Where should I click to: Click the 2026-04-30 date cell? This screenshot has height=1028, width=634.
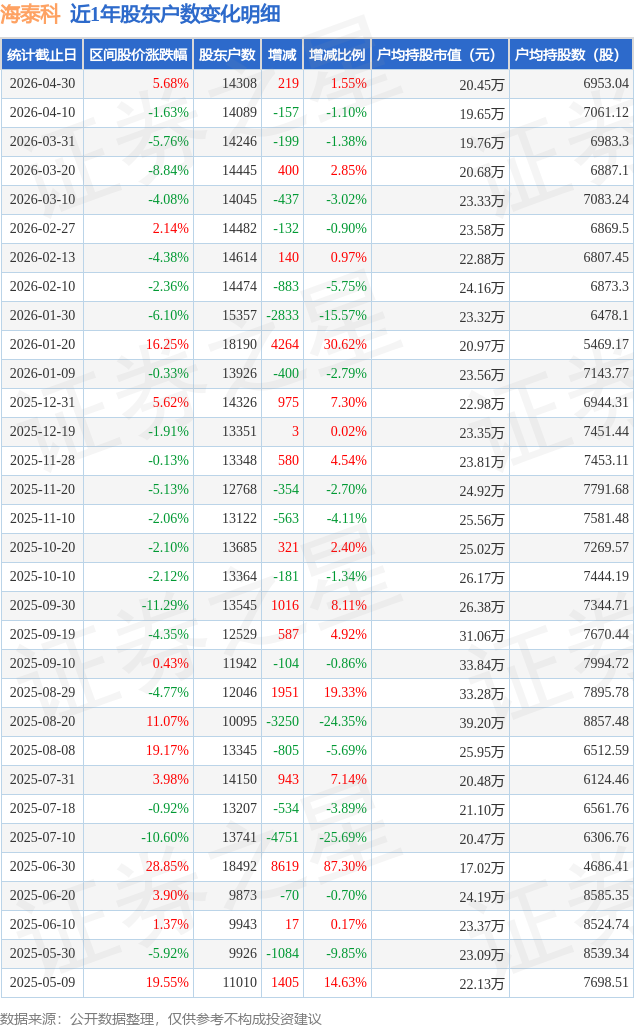click(43, 84)
